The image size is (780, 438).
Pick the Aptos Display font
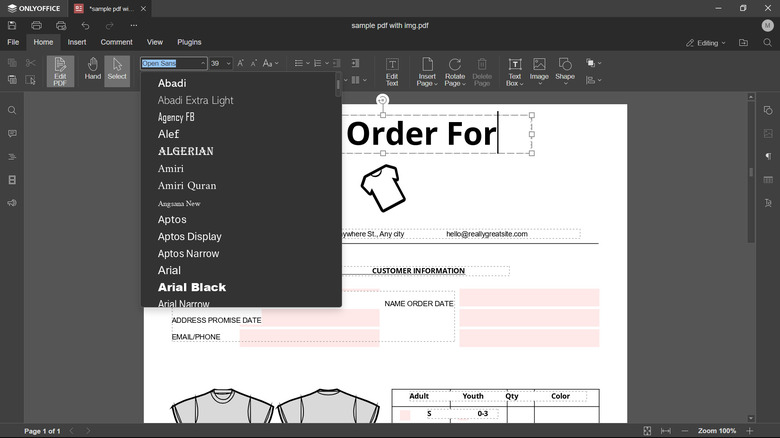click(190, 237)
